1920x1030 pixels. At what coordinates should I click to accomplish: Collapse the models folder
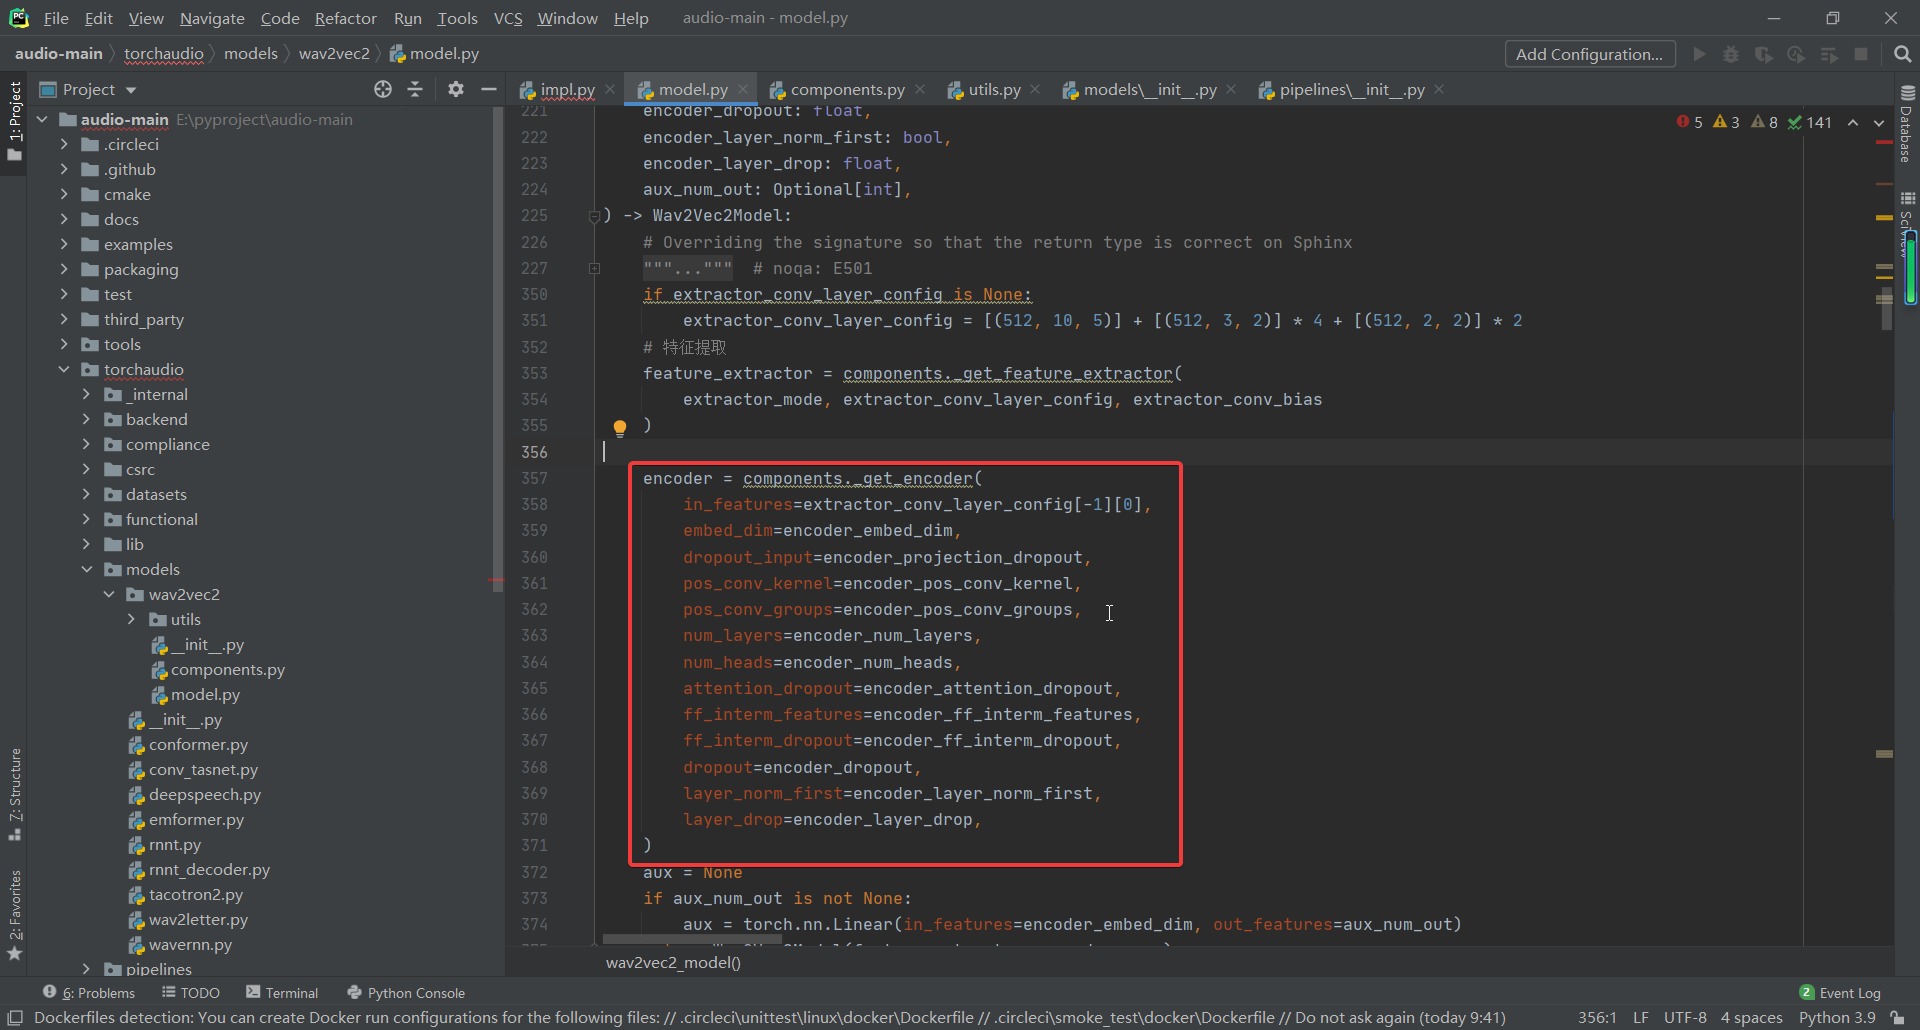click(86, 569)
